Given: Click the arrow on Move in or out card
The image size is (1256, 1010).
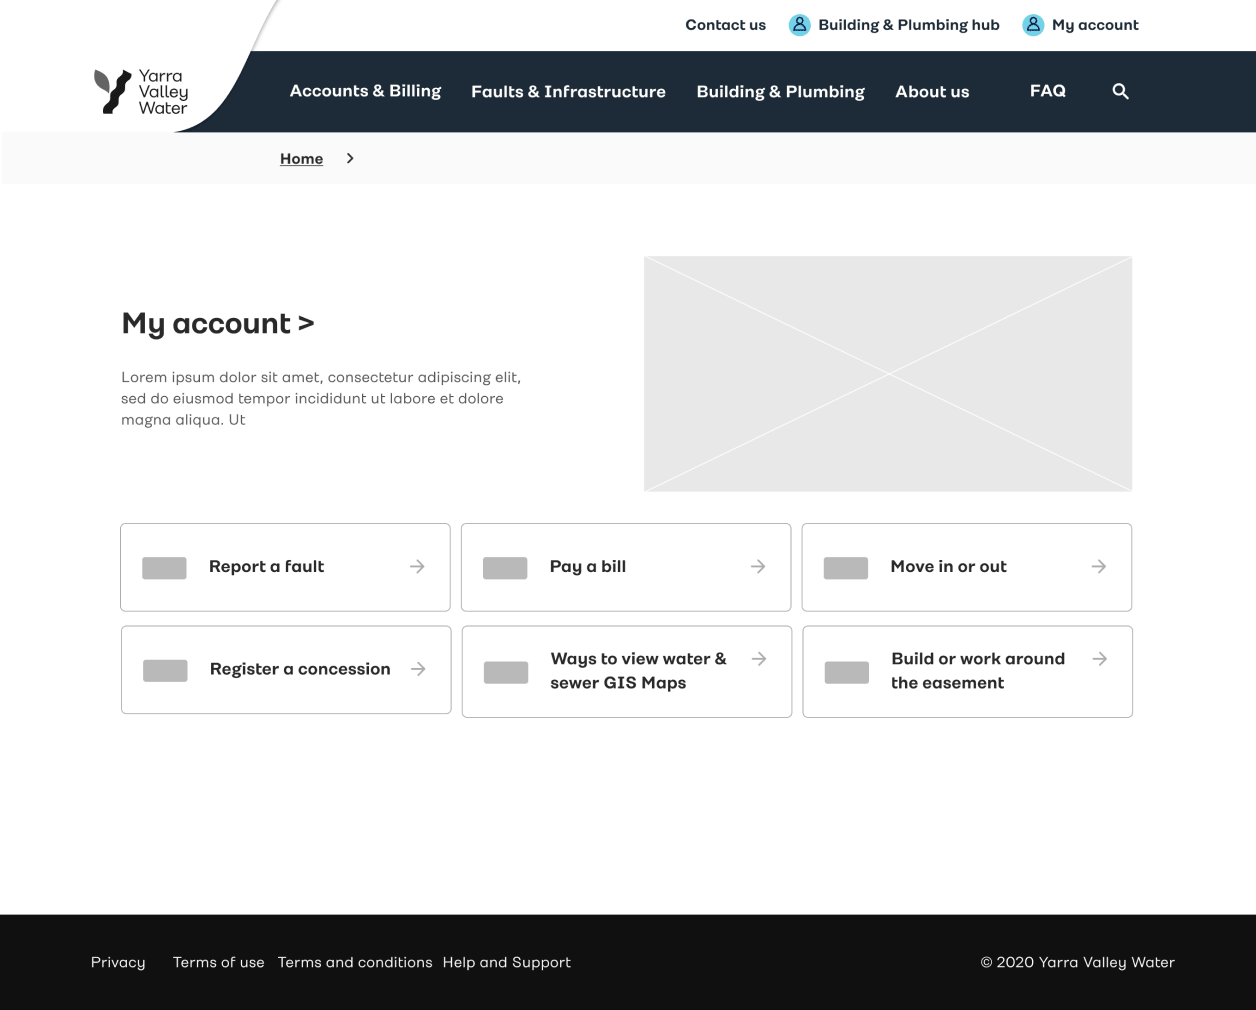Looking at the screenshot, I should click(x=1098, y=567).
